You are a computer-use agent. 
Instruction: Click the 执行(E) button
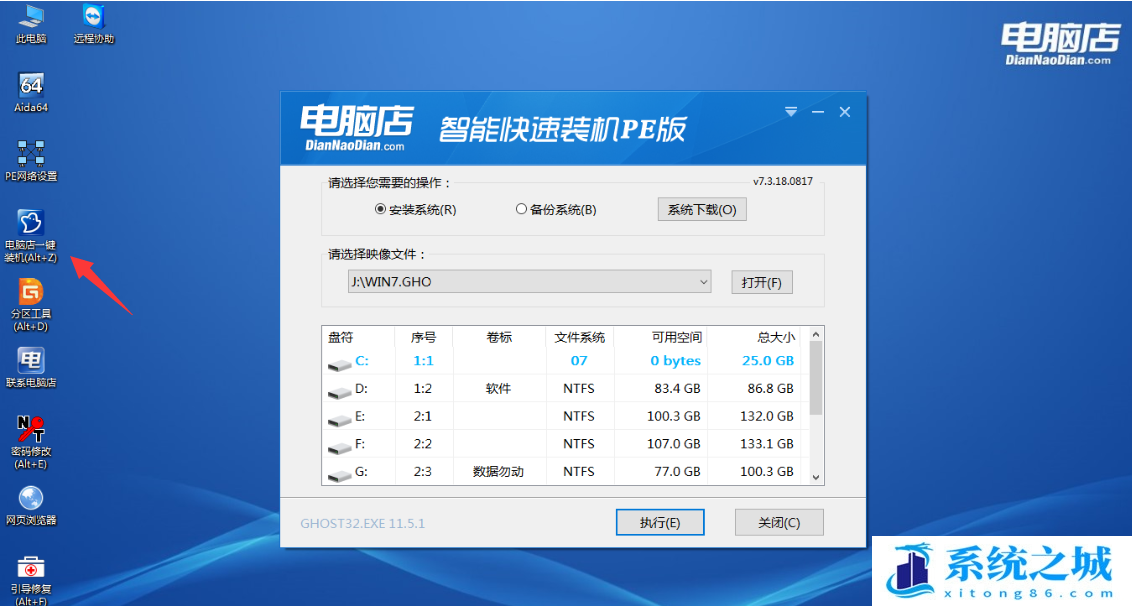click(x=660, y=522)
